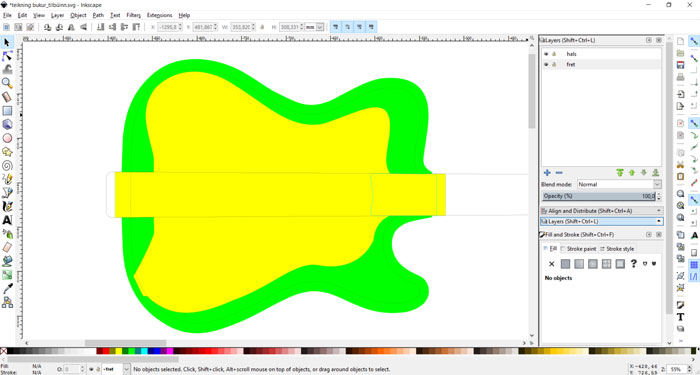This screenshot has height=375, width=700.
Task: Open the Filters menu
Action: tap(133, 15)
